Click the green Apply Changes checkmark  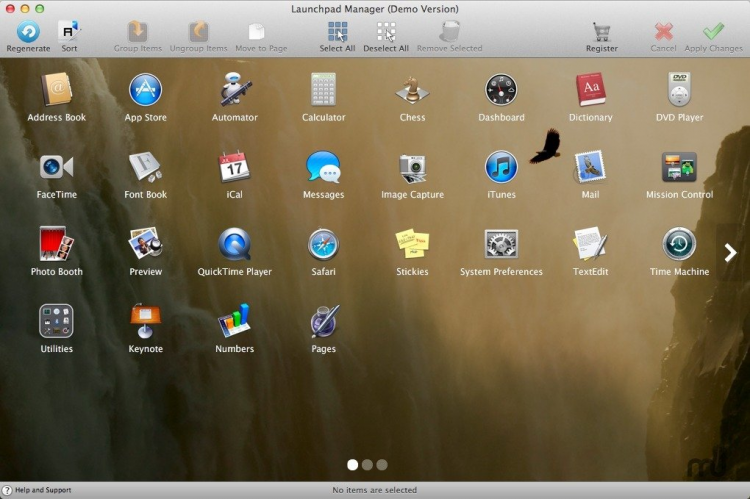pyautogui.click(x=713, y=32)
